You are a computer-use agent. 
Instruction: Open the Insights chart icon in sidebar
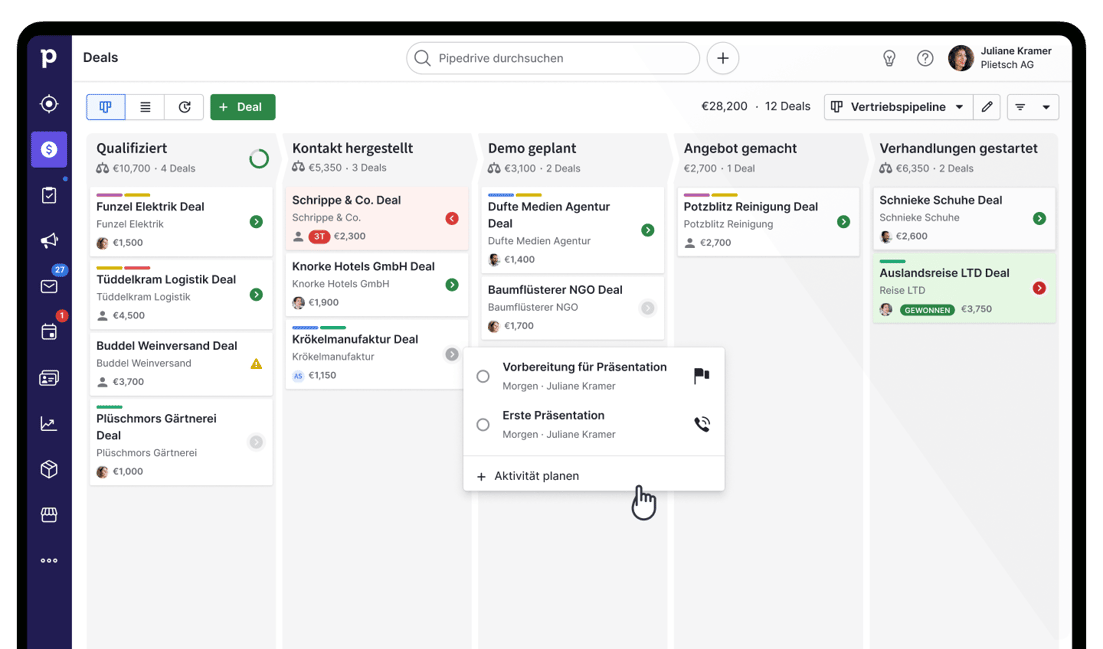[x=49, y=424]
